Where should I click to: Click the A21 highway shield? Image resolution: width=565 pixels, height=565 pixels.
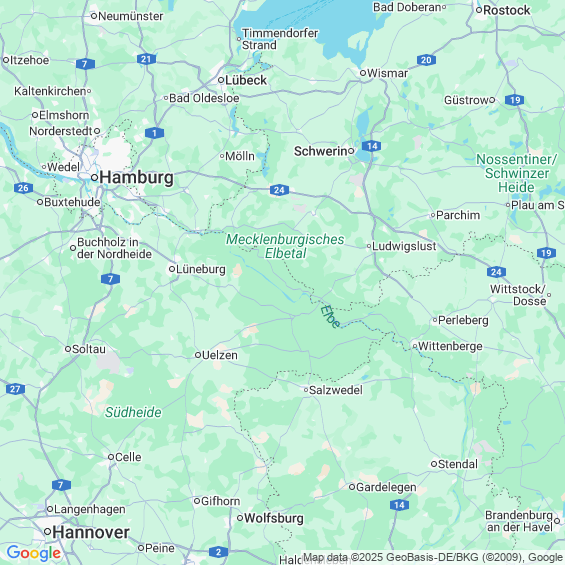[x=146, y=59]
